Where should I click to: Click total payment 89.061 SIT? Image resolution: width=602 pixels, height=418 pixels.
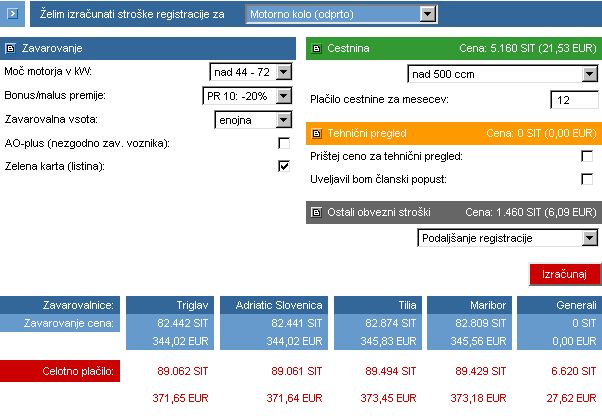tap(296, 371)
